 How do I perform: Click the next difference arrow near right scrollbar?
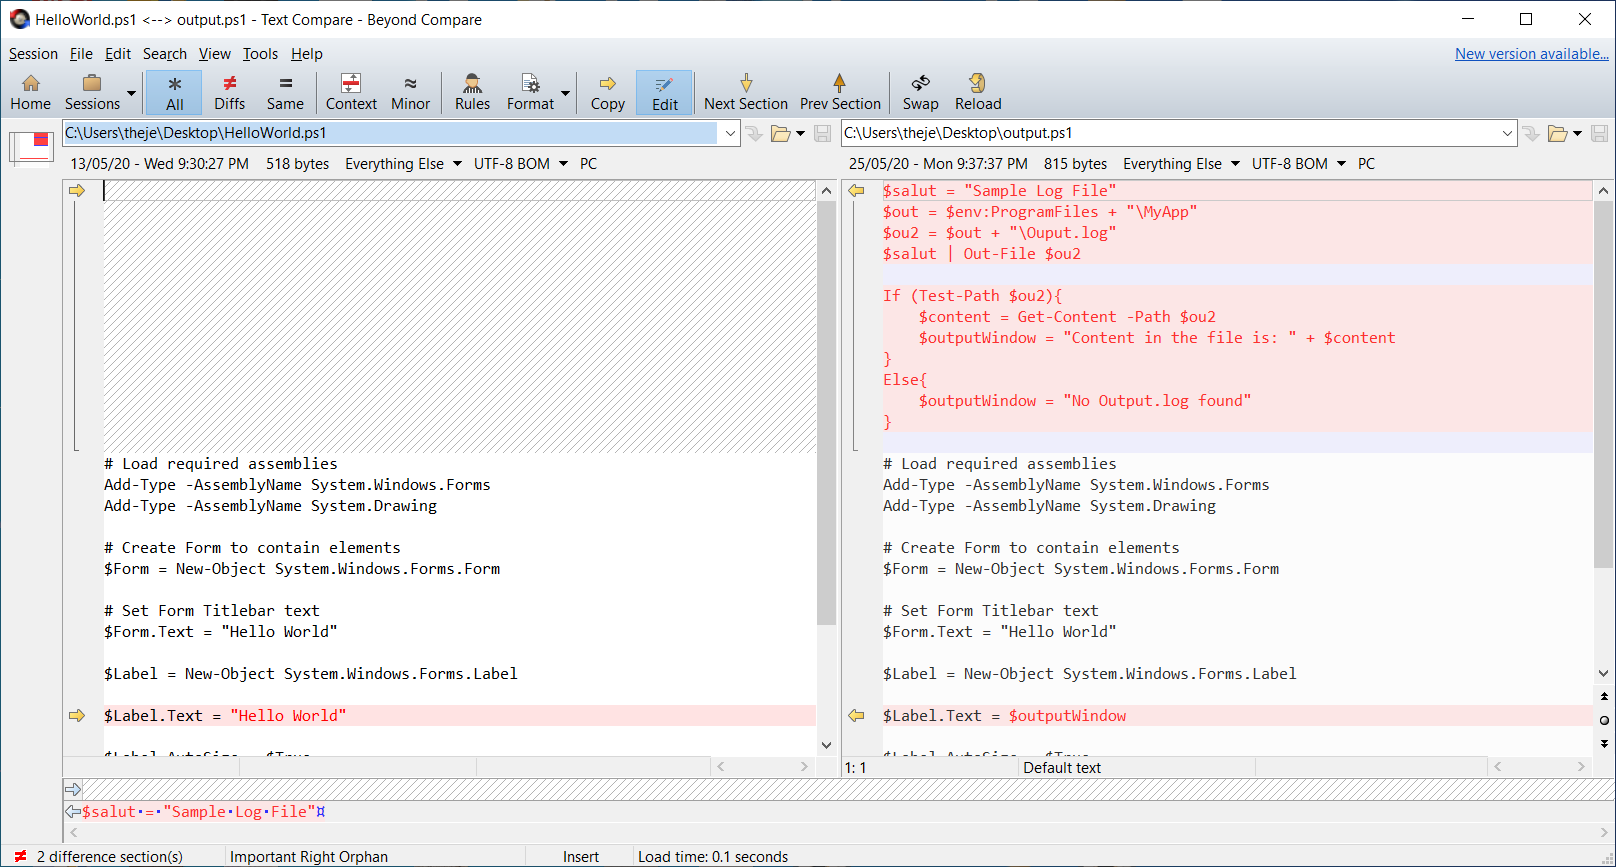coord(1604,744)
